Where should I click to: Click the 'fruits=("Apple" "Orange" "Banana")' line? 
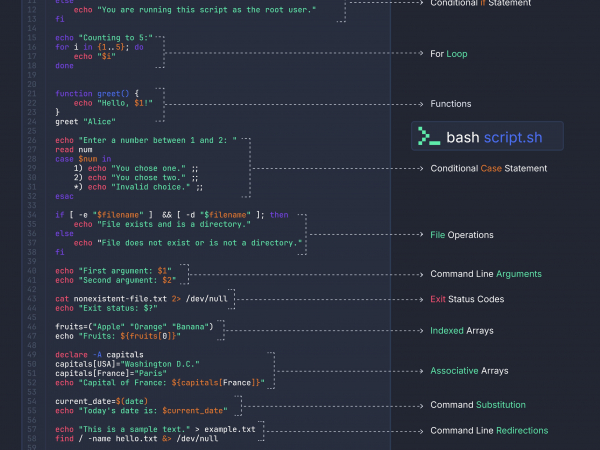click(134, 327)
